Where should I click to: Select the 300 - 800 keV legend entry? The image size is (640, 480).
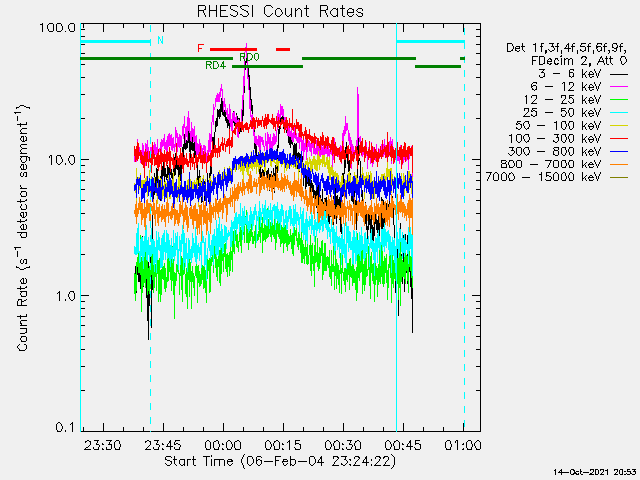(x=568, y=151)
